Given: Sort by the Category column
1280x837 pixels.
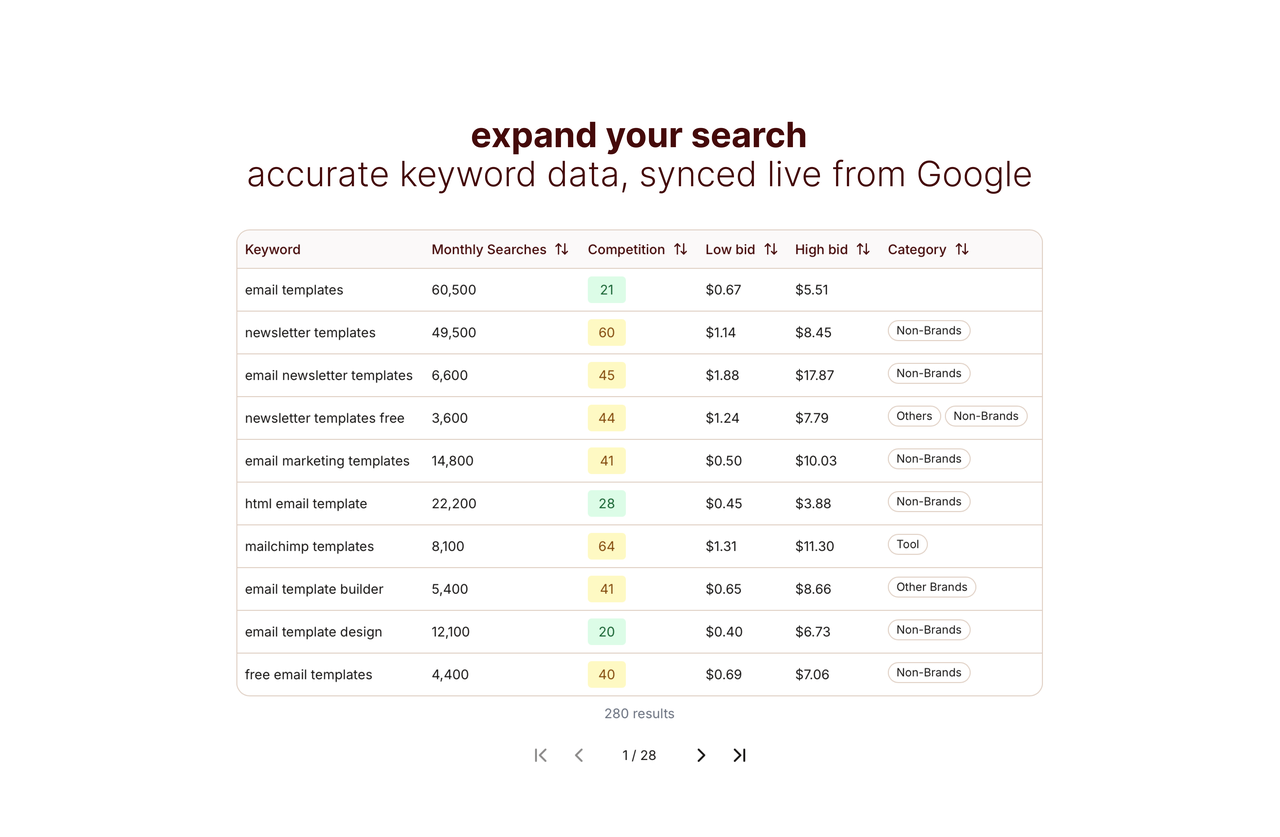Looking at the screenshot, I should [962, 249].
